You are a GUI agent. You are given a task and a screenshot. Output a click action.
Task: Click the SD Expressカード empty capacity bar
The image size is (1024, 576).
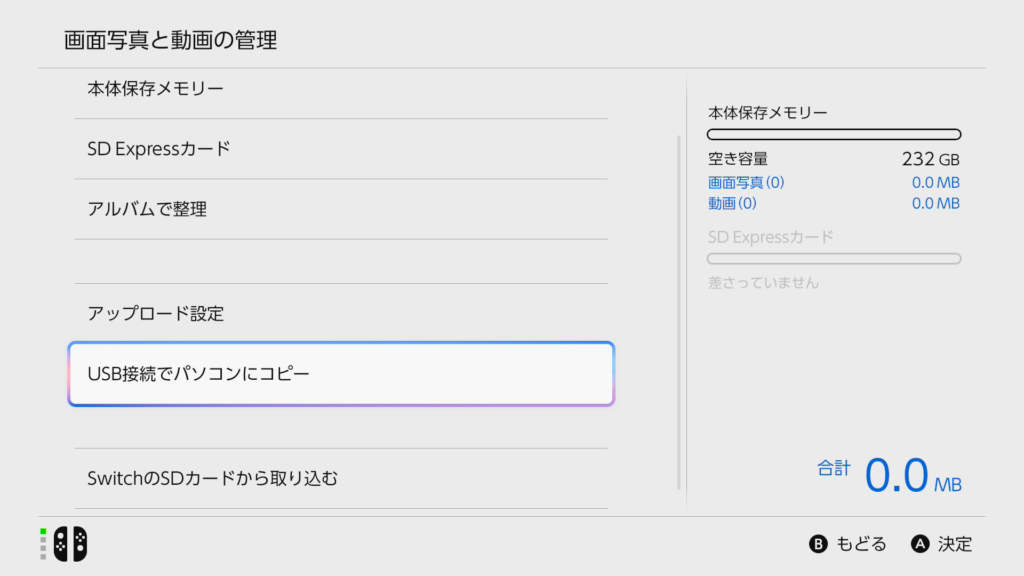pyautogui.click(x=834, y=259)
